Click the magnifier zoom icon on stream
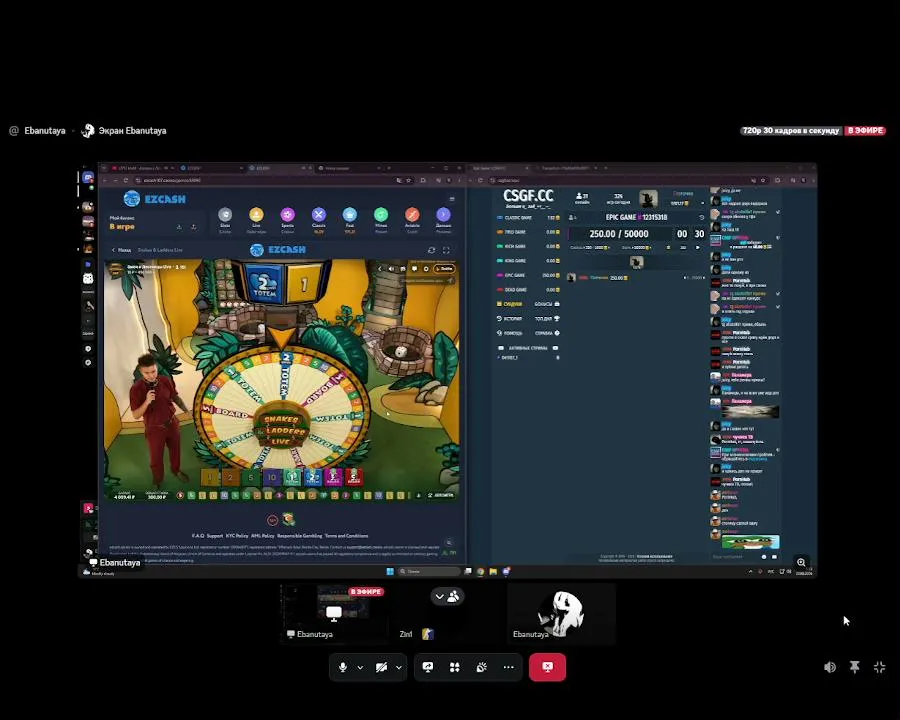Screen dimensions: 900x720 (801, 563)
